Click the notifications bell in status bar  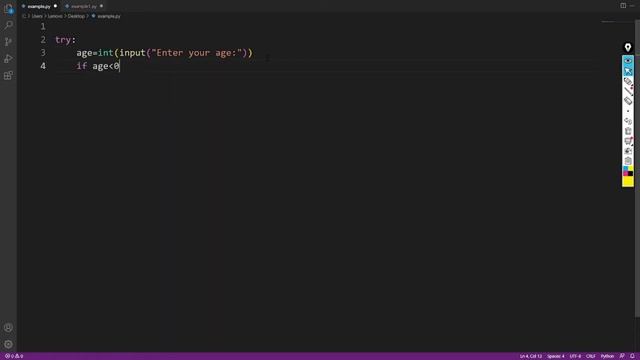[632, 356]
